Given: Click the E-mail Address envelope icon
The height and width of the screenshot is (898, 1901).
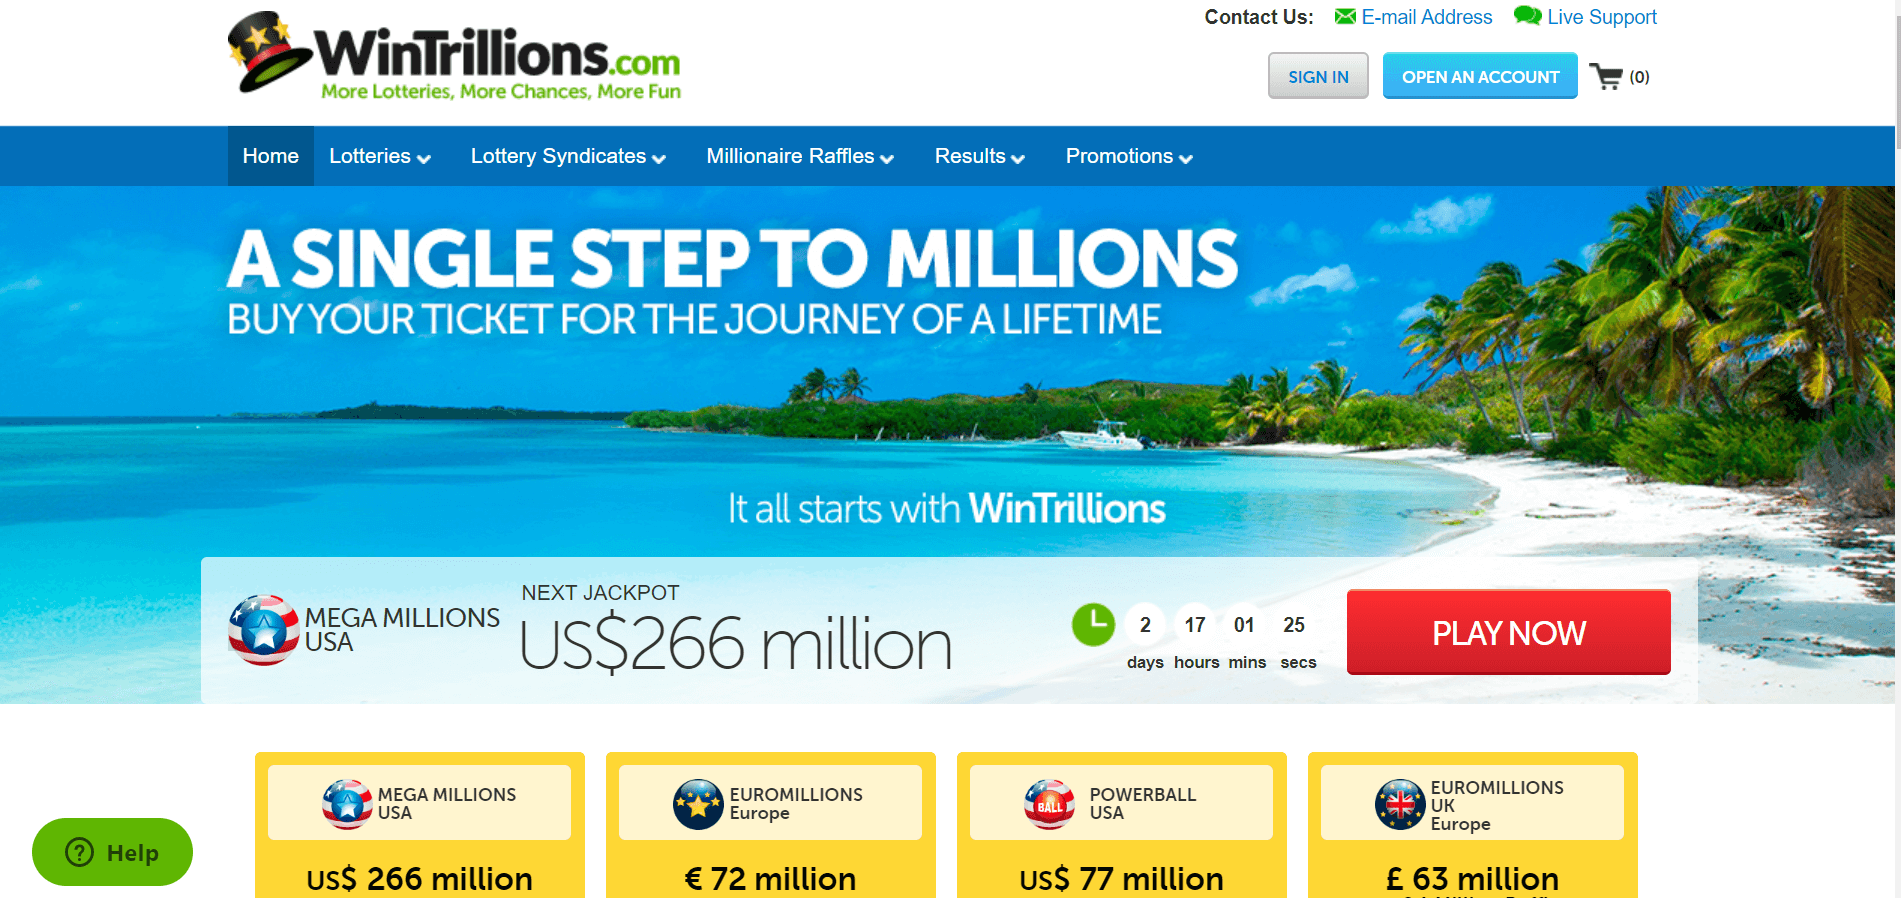Looking at the screenshot, I should pyautogui.click(x=1345, y=16).
